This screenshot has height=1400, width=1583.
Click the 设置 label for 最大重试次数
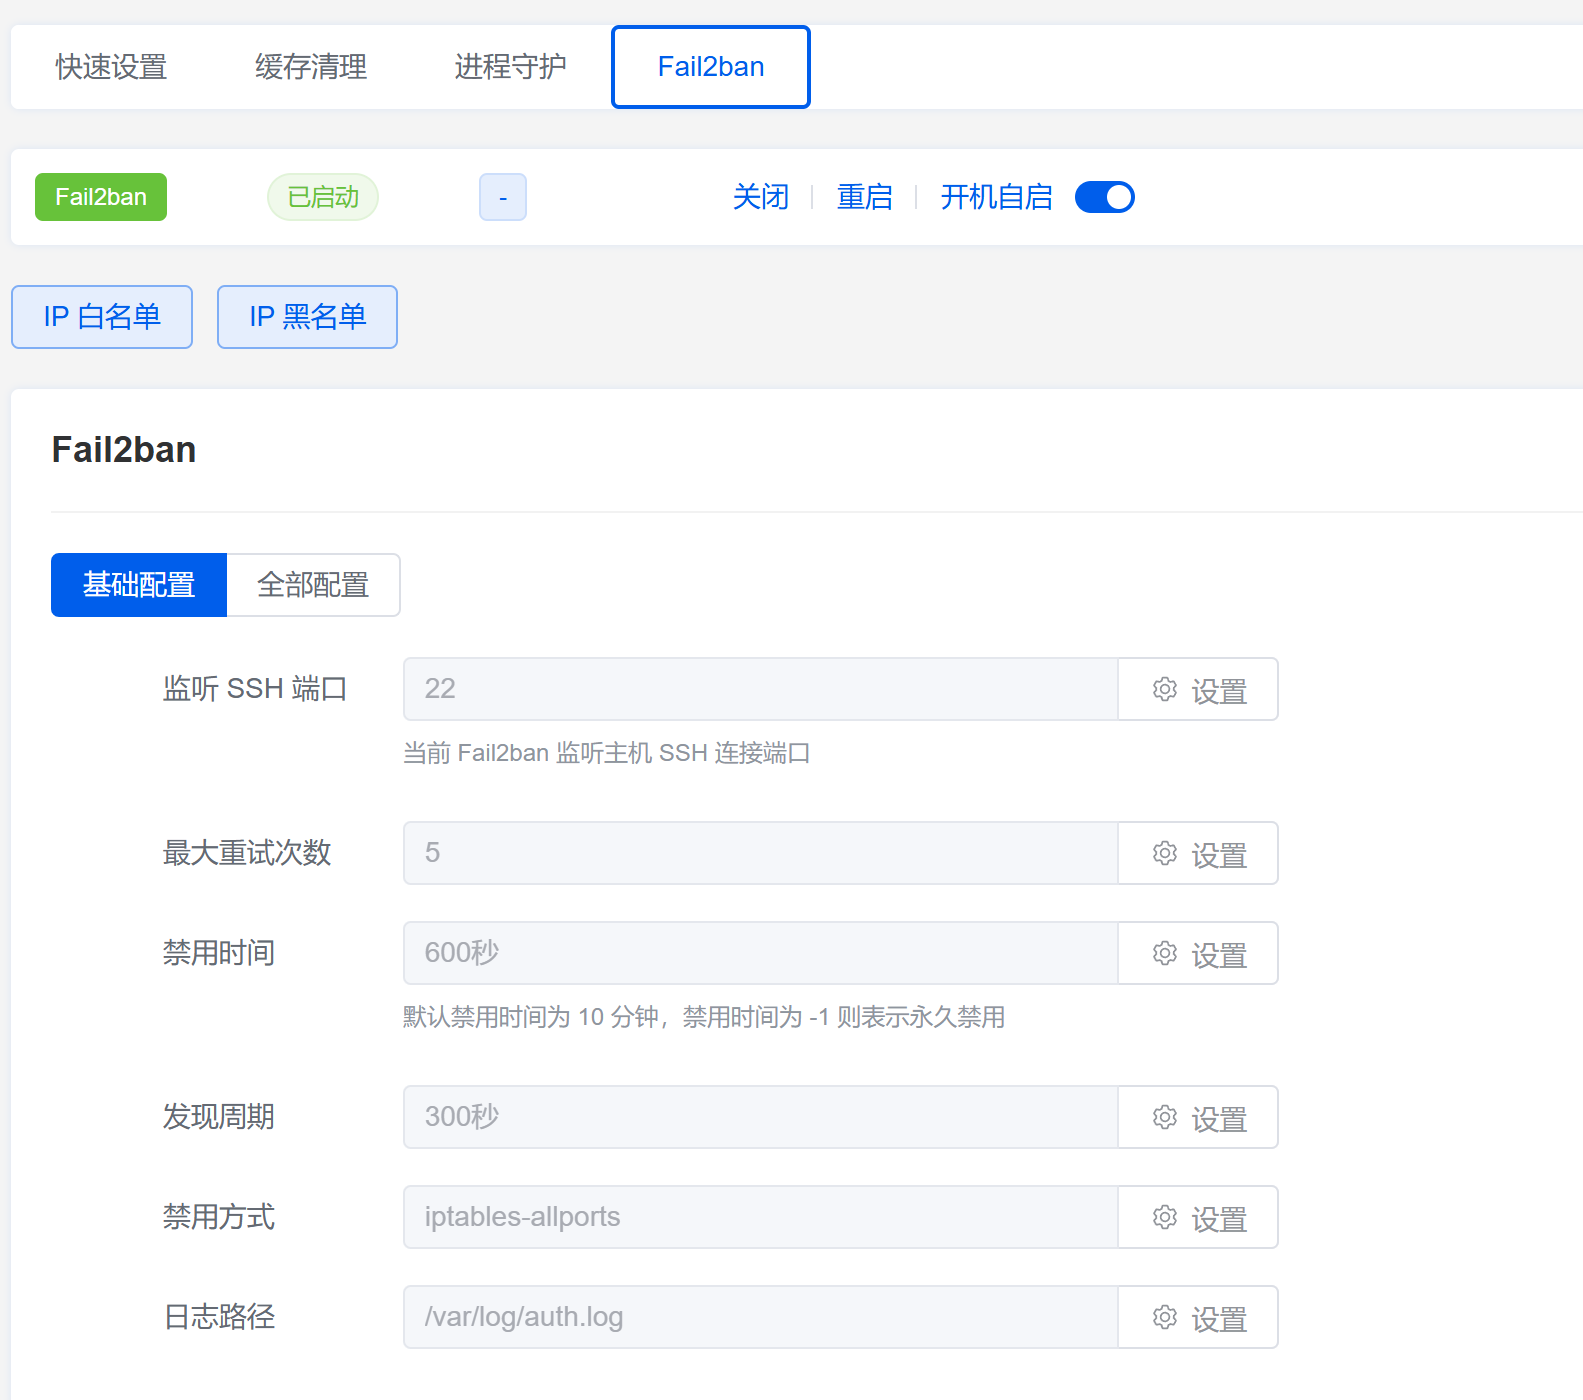[x=1219, y=855]
